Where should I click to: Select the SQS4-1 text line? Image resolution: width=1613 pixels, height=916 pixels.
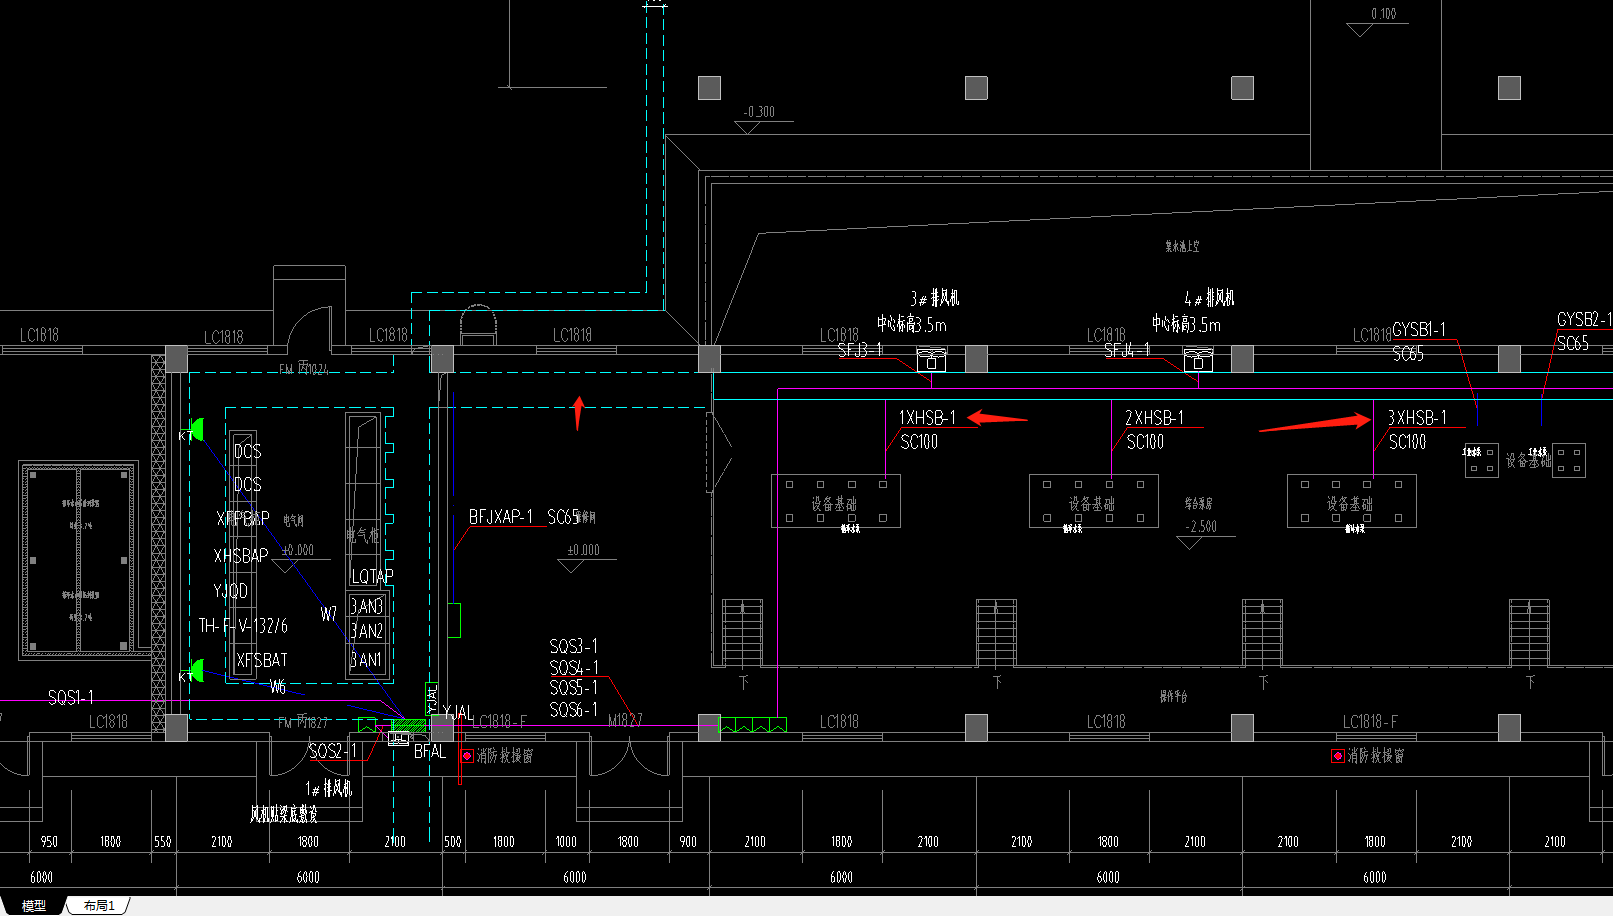pos(574,668)
